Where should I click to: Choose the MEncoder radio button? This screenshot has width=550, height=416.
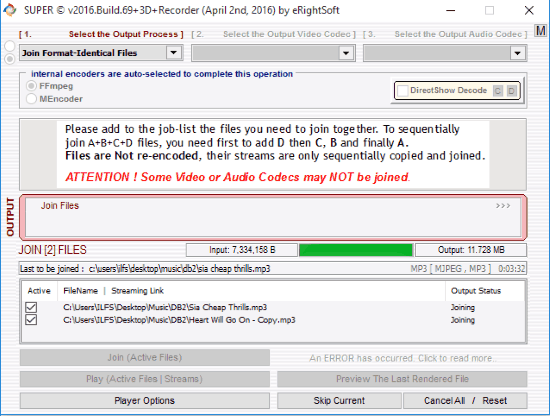[31, 99]
